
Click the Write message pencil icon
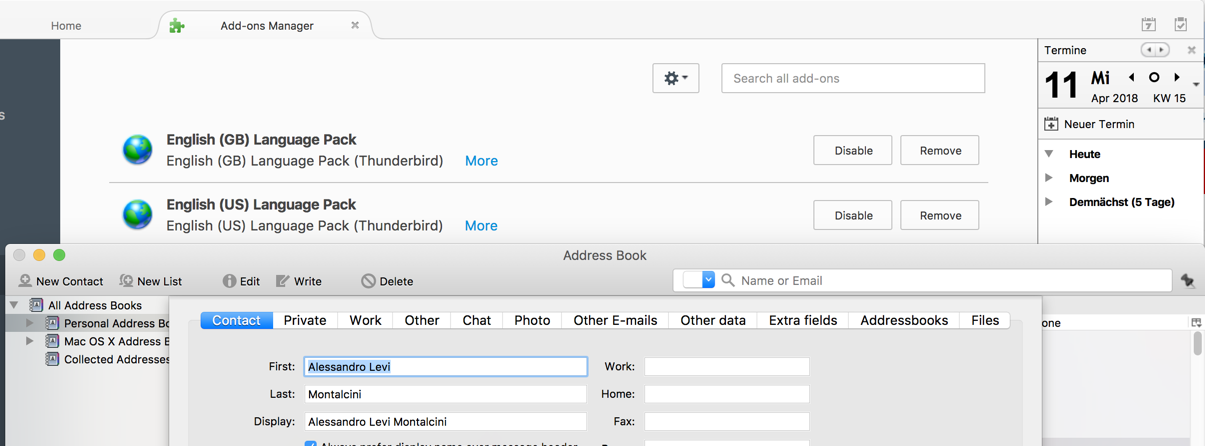283,281
